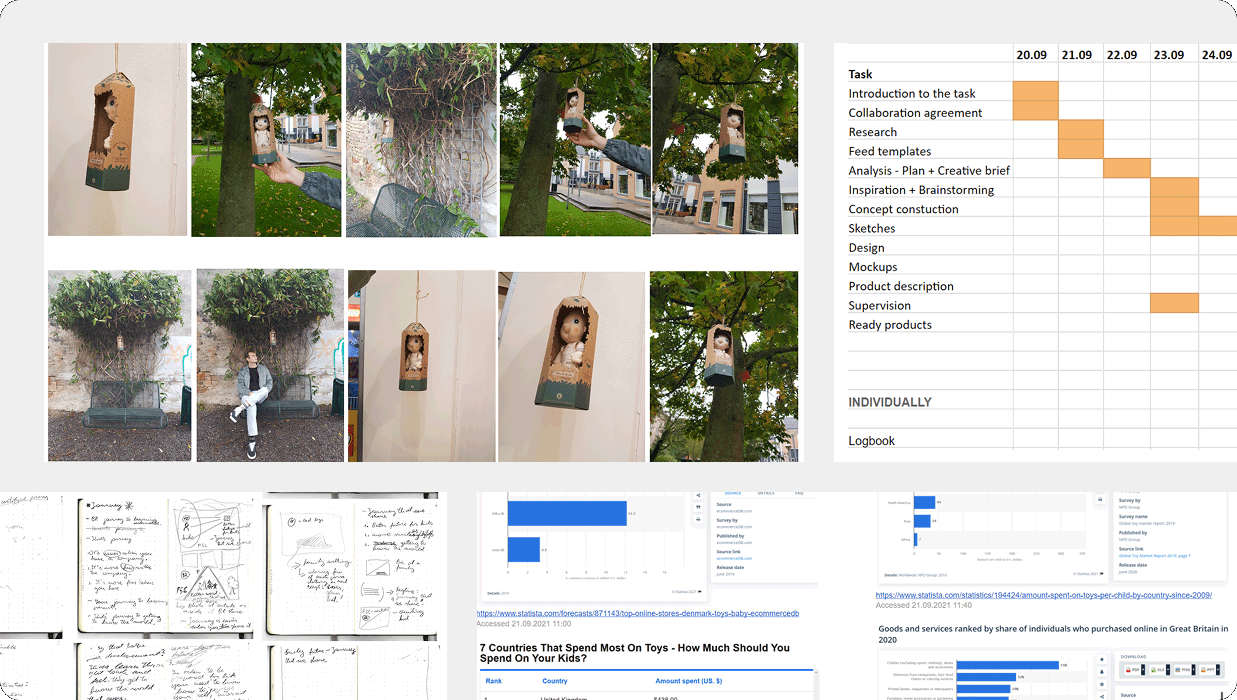Click the orange cell for Supervision on 23.09
This screenshot has height=700, width=1237.
coord(1174,305)
